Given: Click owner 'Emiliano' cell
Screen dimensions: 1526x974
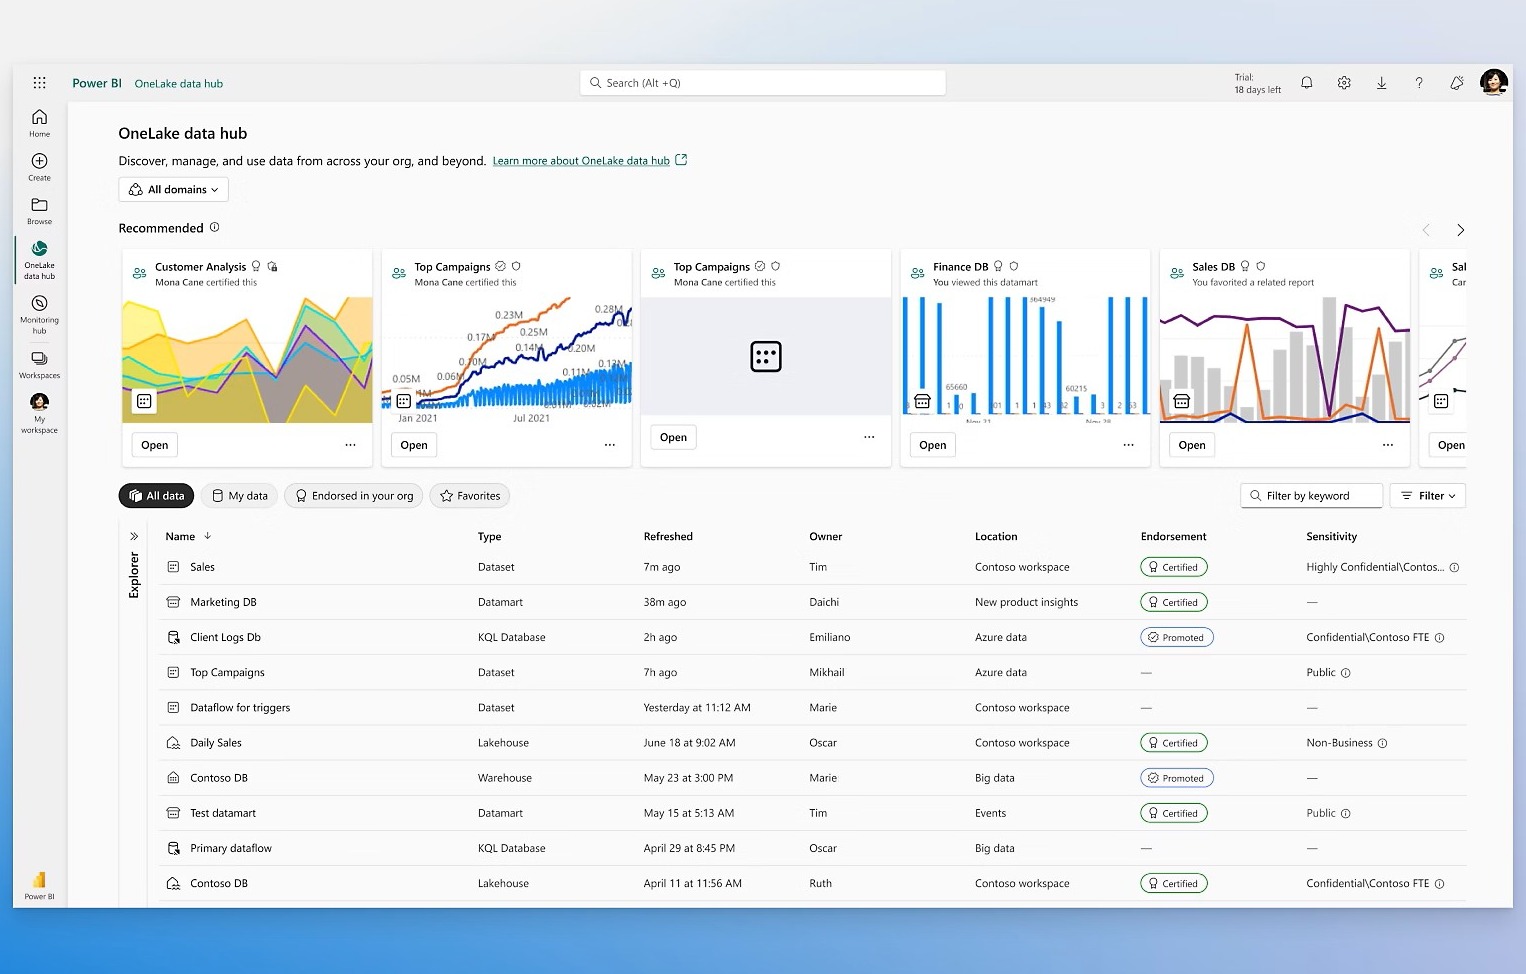Looking at the screenshot, I should coord(830,637).
